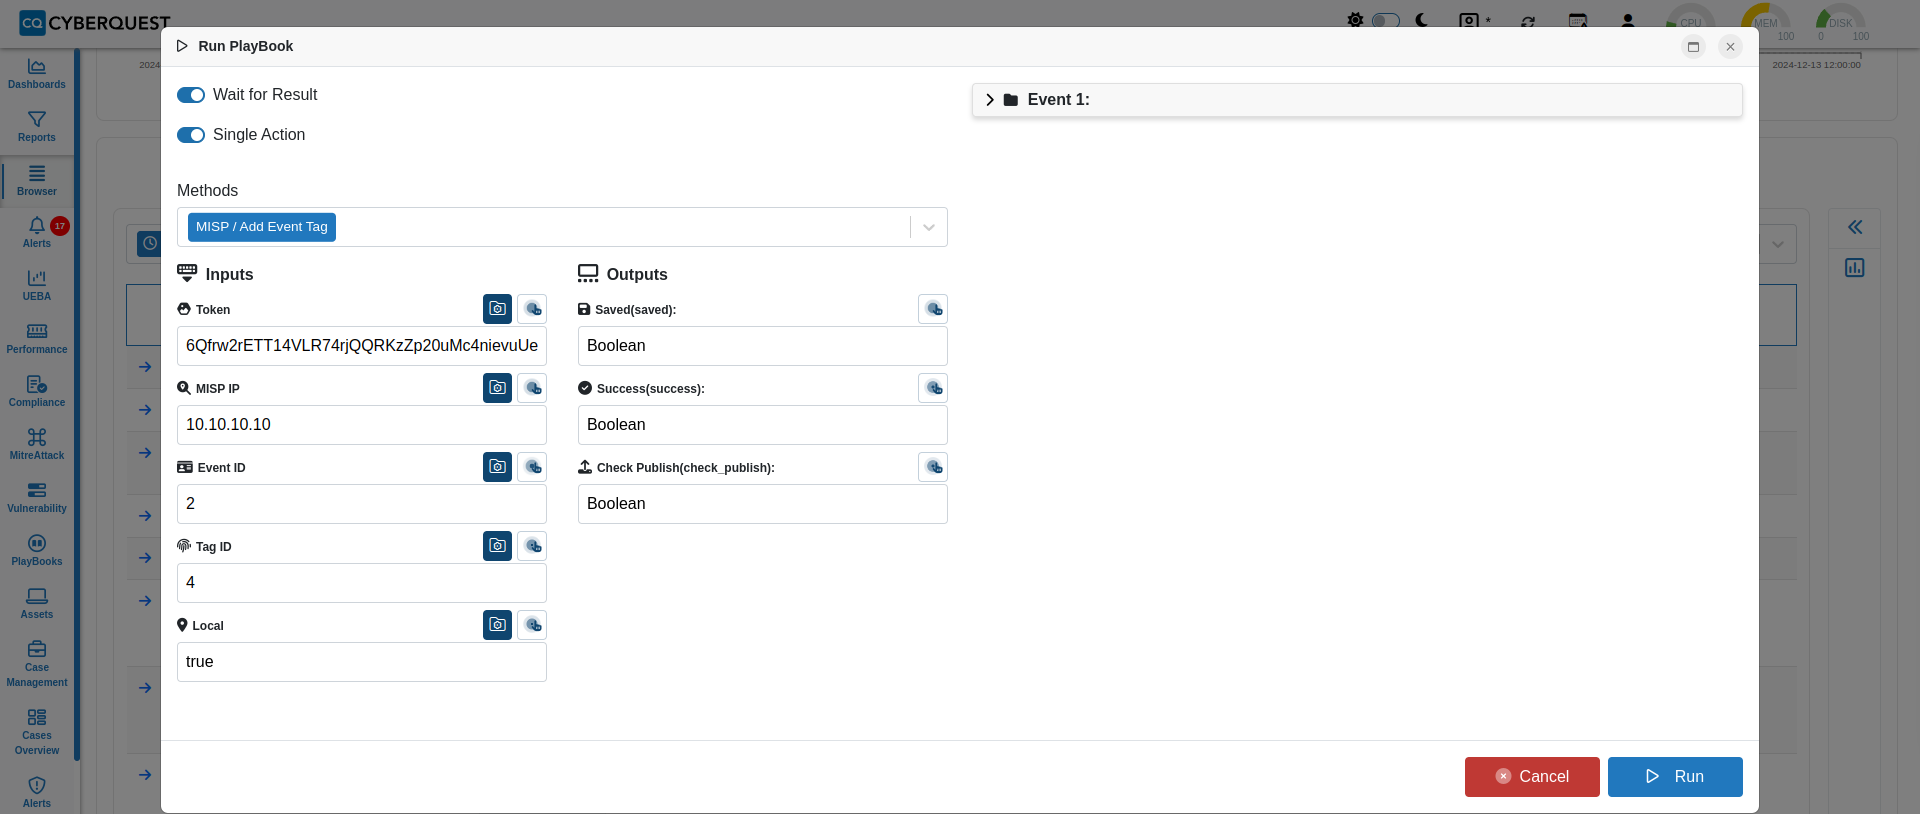Click the Local input field
The image size is (1920, 814).
(362, 662)
